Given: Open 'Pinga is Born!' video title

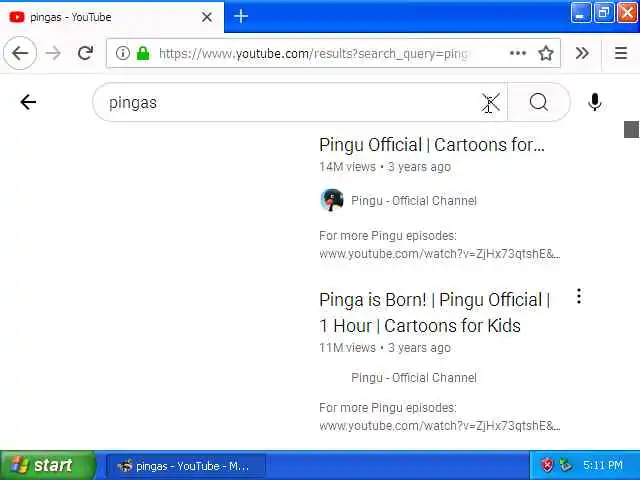Looking at the screenshot, I should [435, 313].
